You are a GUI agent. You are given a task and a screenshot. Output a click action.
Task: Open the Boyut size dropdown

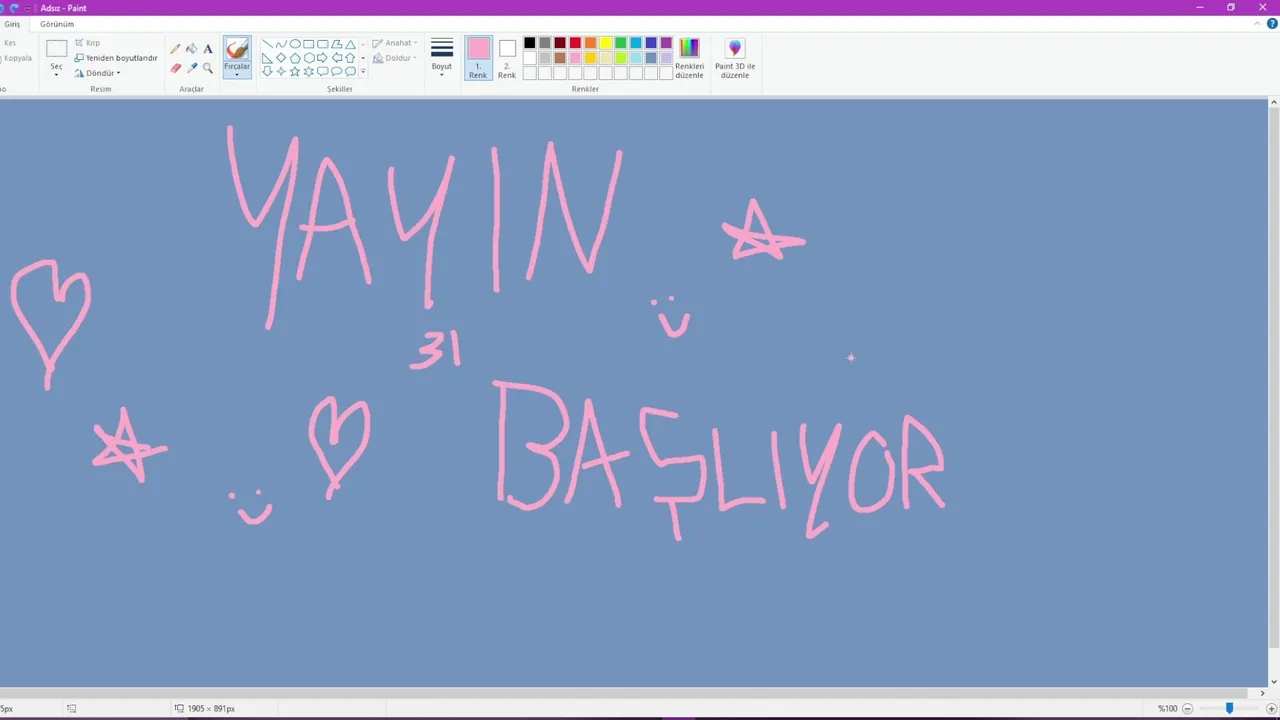(x=442, y=58)
